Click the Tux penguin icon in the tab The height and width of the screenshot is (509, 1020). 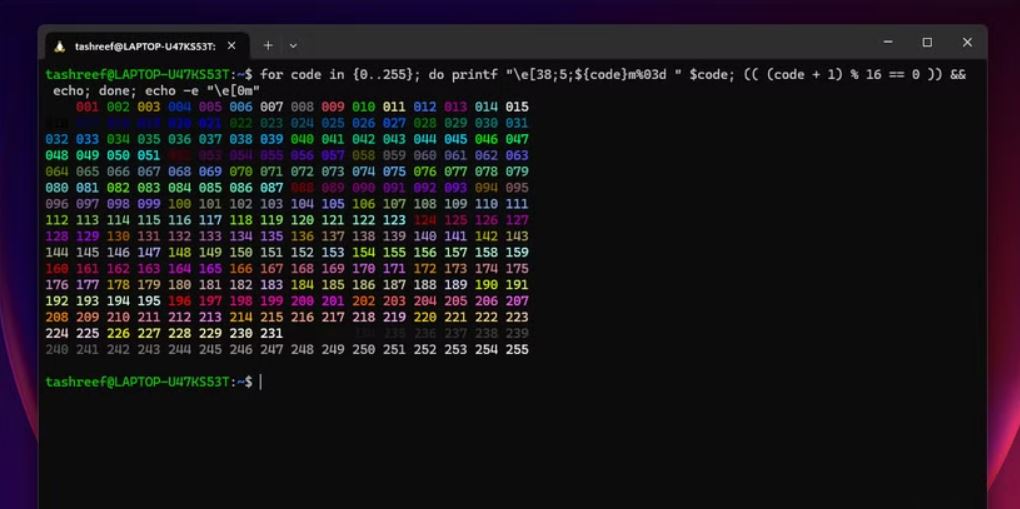pos(59,46)
